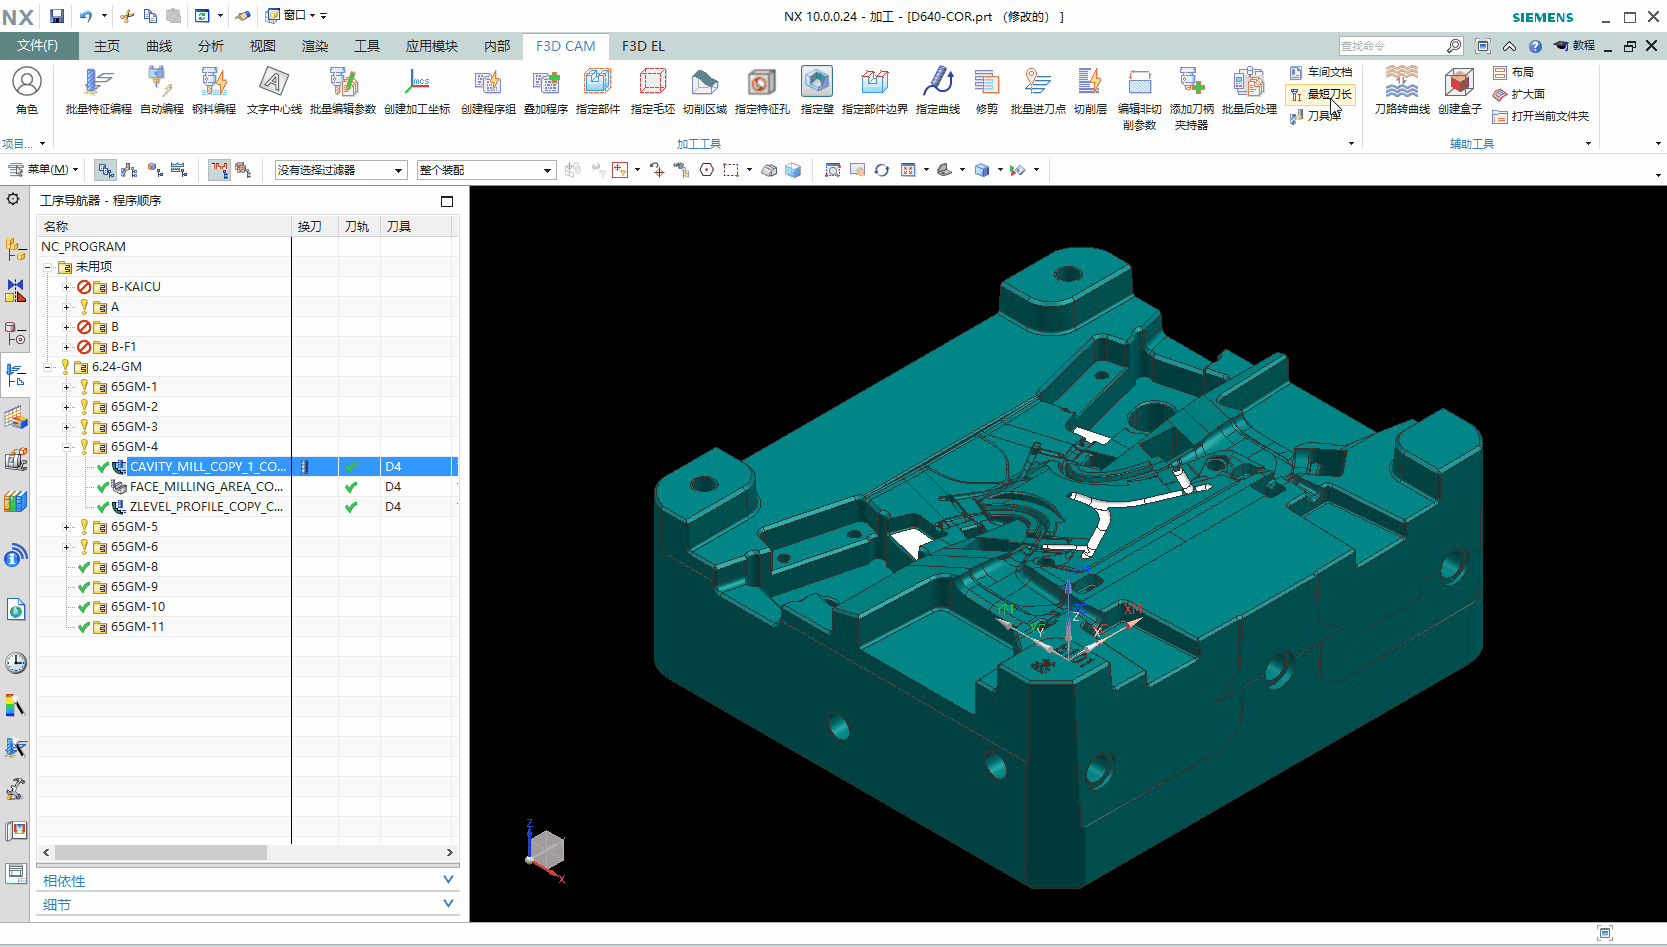Click the save icon in title bar
1667x947 pixels.
[57, 16]
